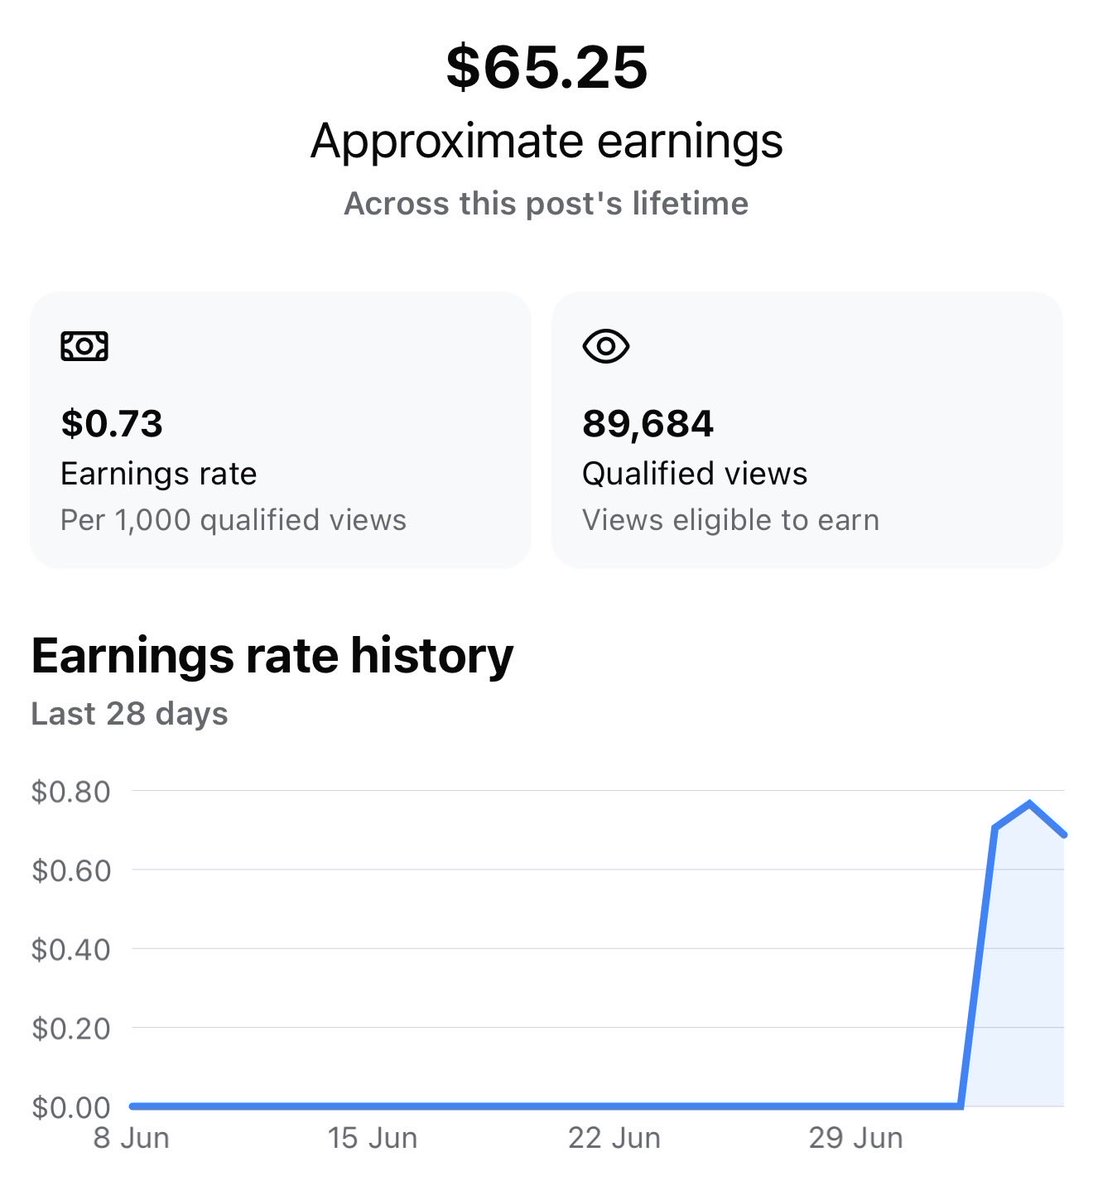Tap the 89,684 qualified views value
1093x1200 pixels.
coord(648,424)
